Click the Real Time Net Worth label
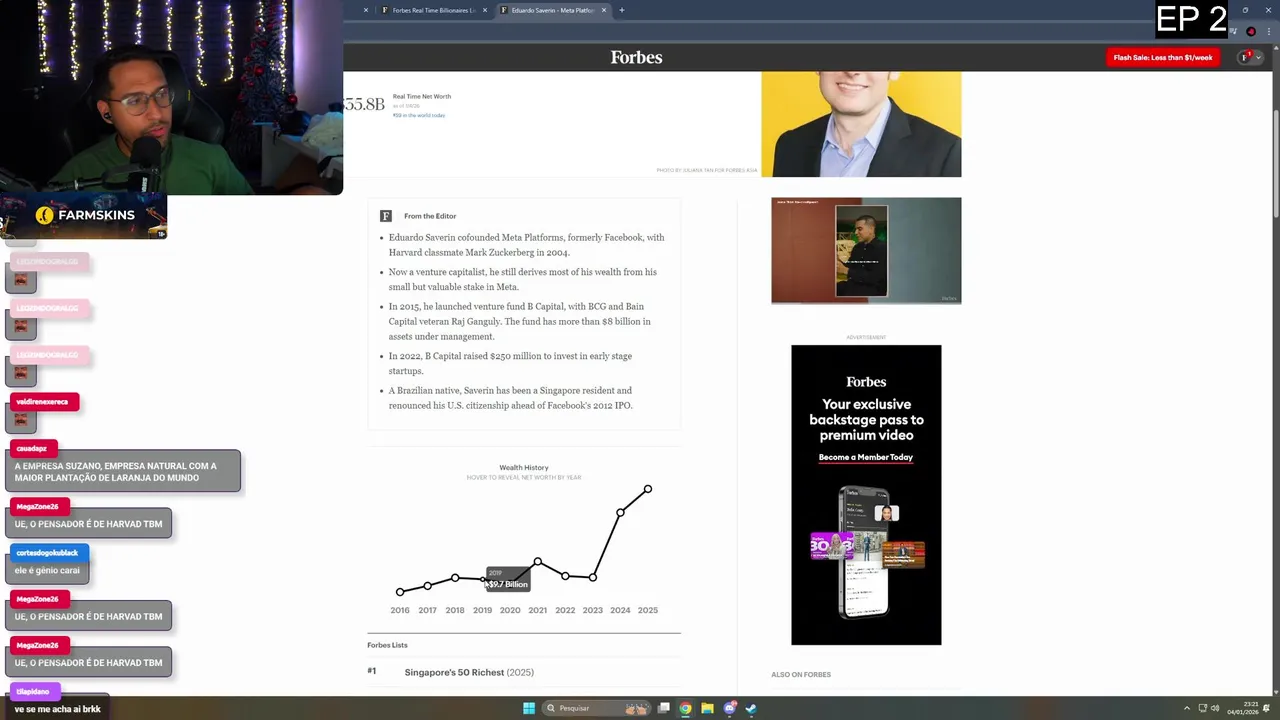Viewport: 1280px width, 720px height. click(422, 96)
